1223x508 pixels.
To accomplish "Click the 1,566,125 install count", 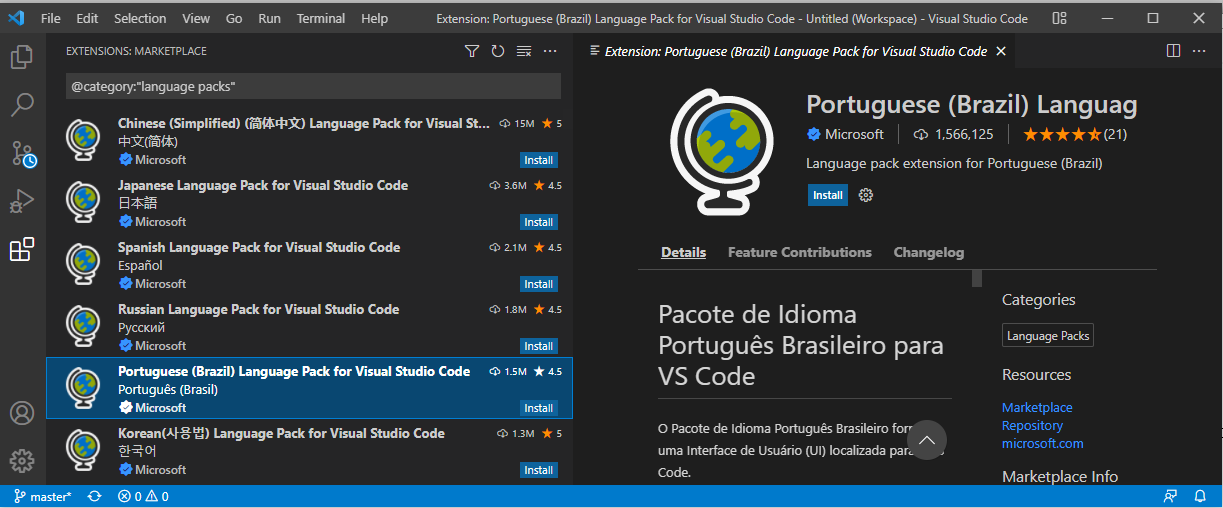I will [x=954, y=134].
